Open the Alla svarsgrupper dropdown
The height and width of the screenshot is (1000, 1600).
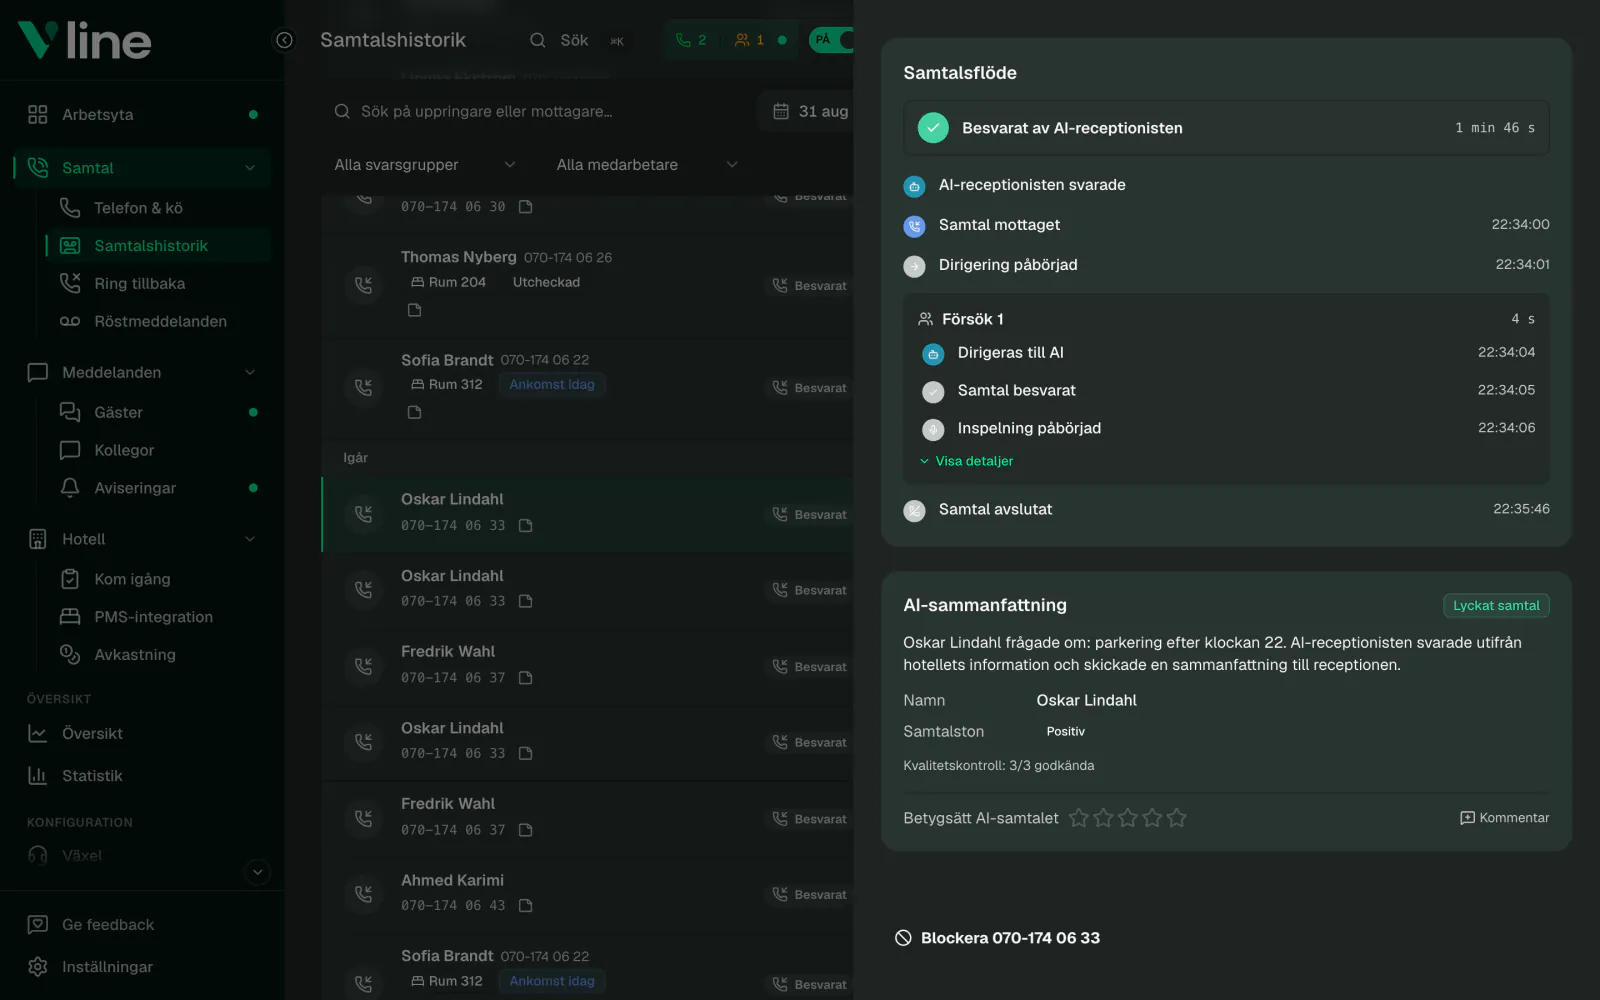pyautogui.click(x=424, y=165)
